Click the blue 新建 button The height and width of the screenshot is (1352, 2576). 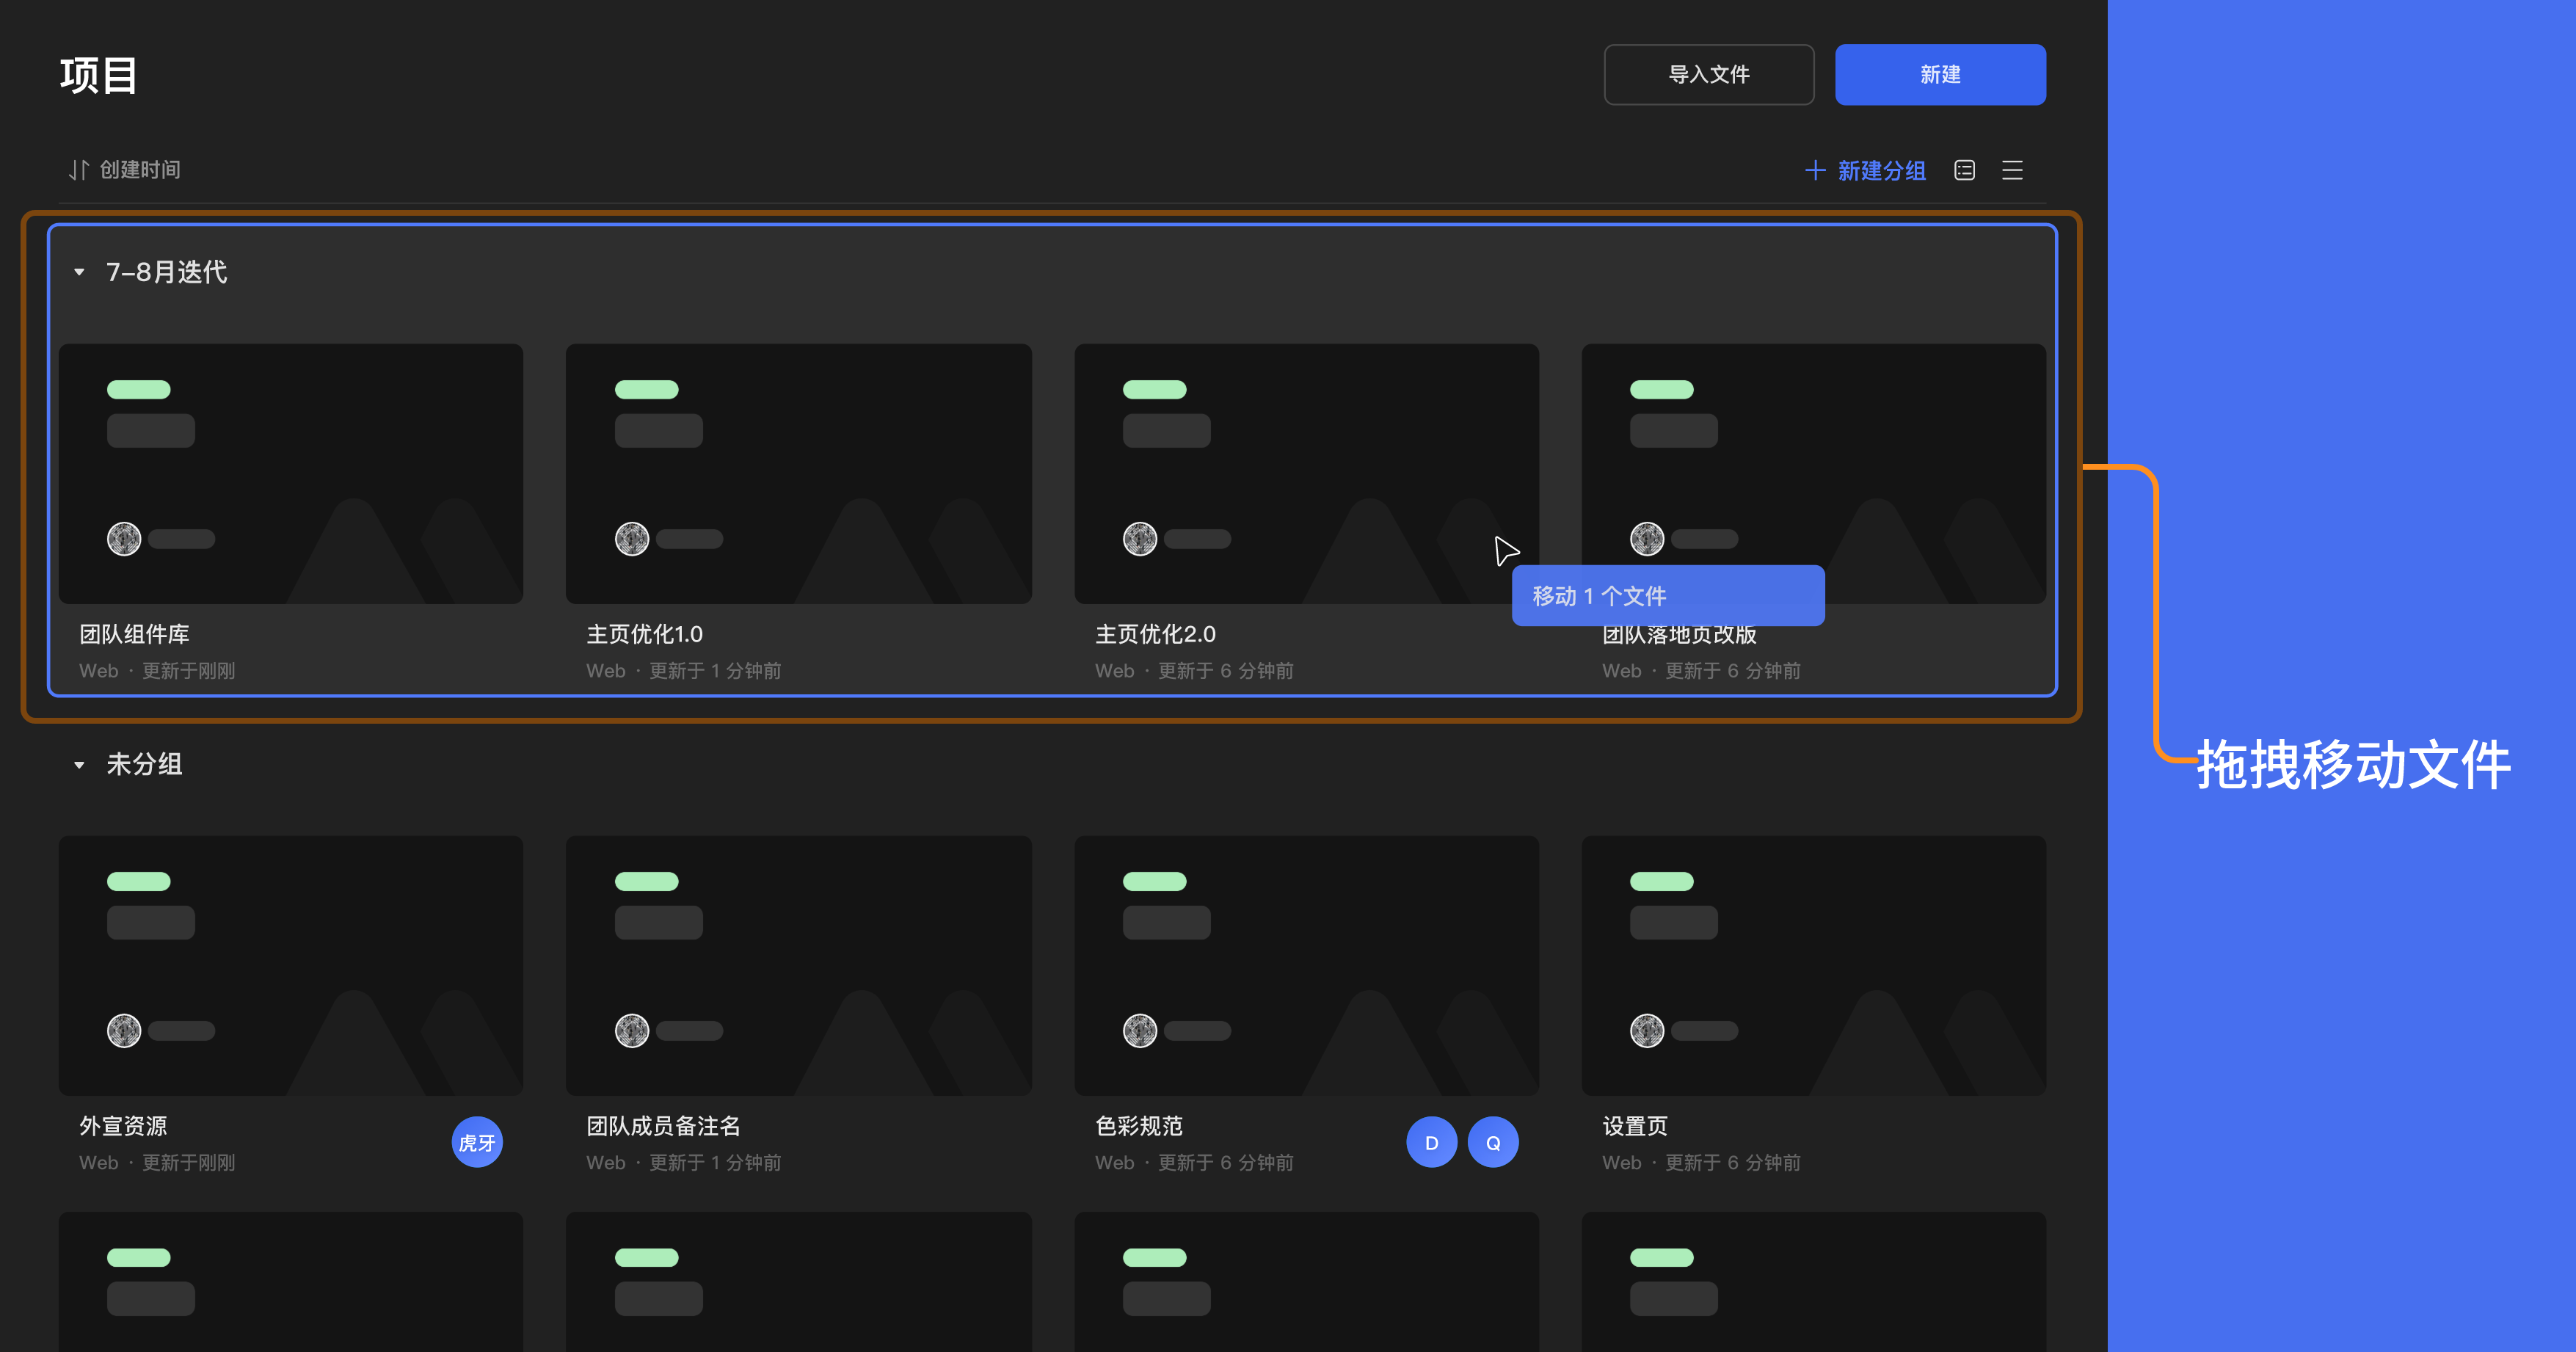click(x=1940, y=74)
